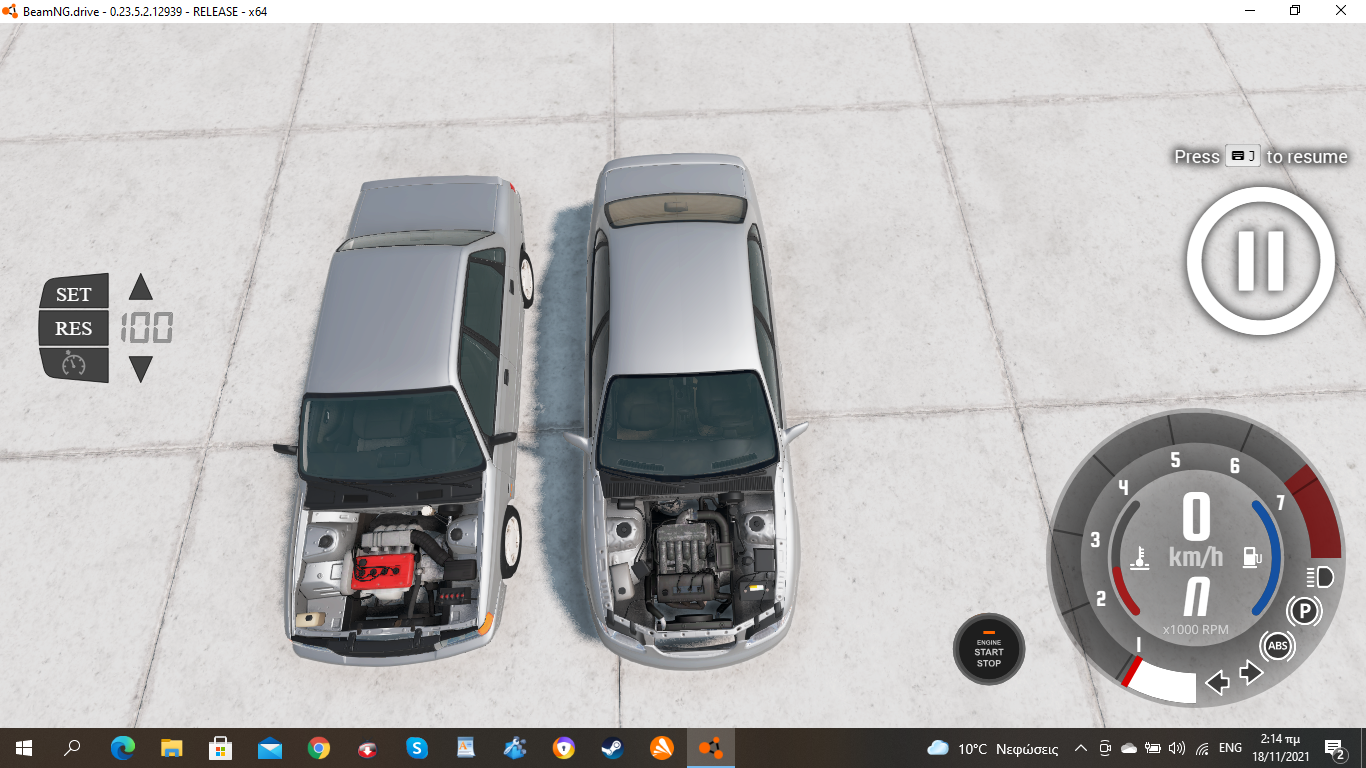This screenshot has height=768, width=1366.
Task: Open Google Chrome from taskbar
Action: [319, 748]
